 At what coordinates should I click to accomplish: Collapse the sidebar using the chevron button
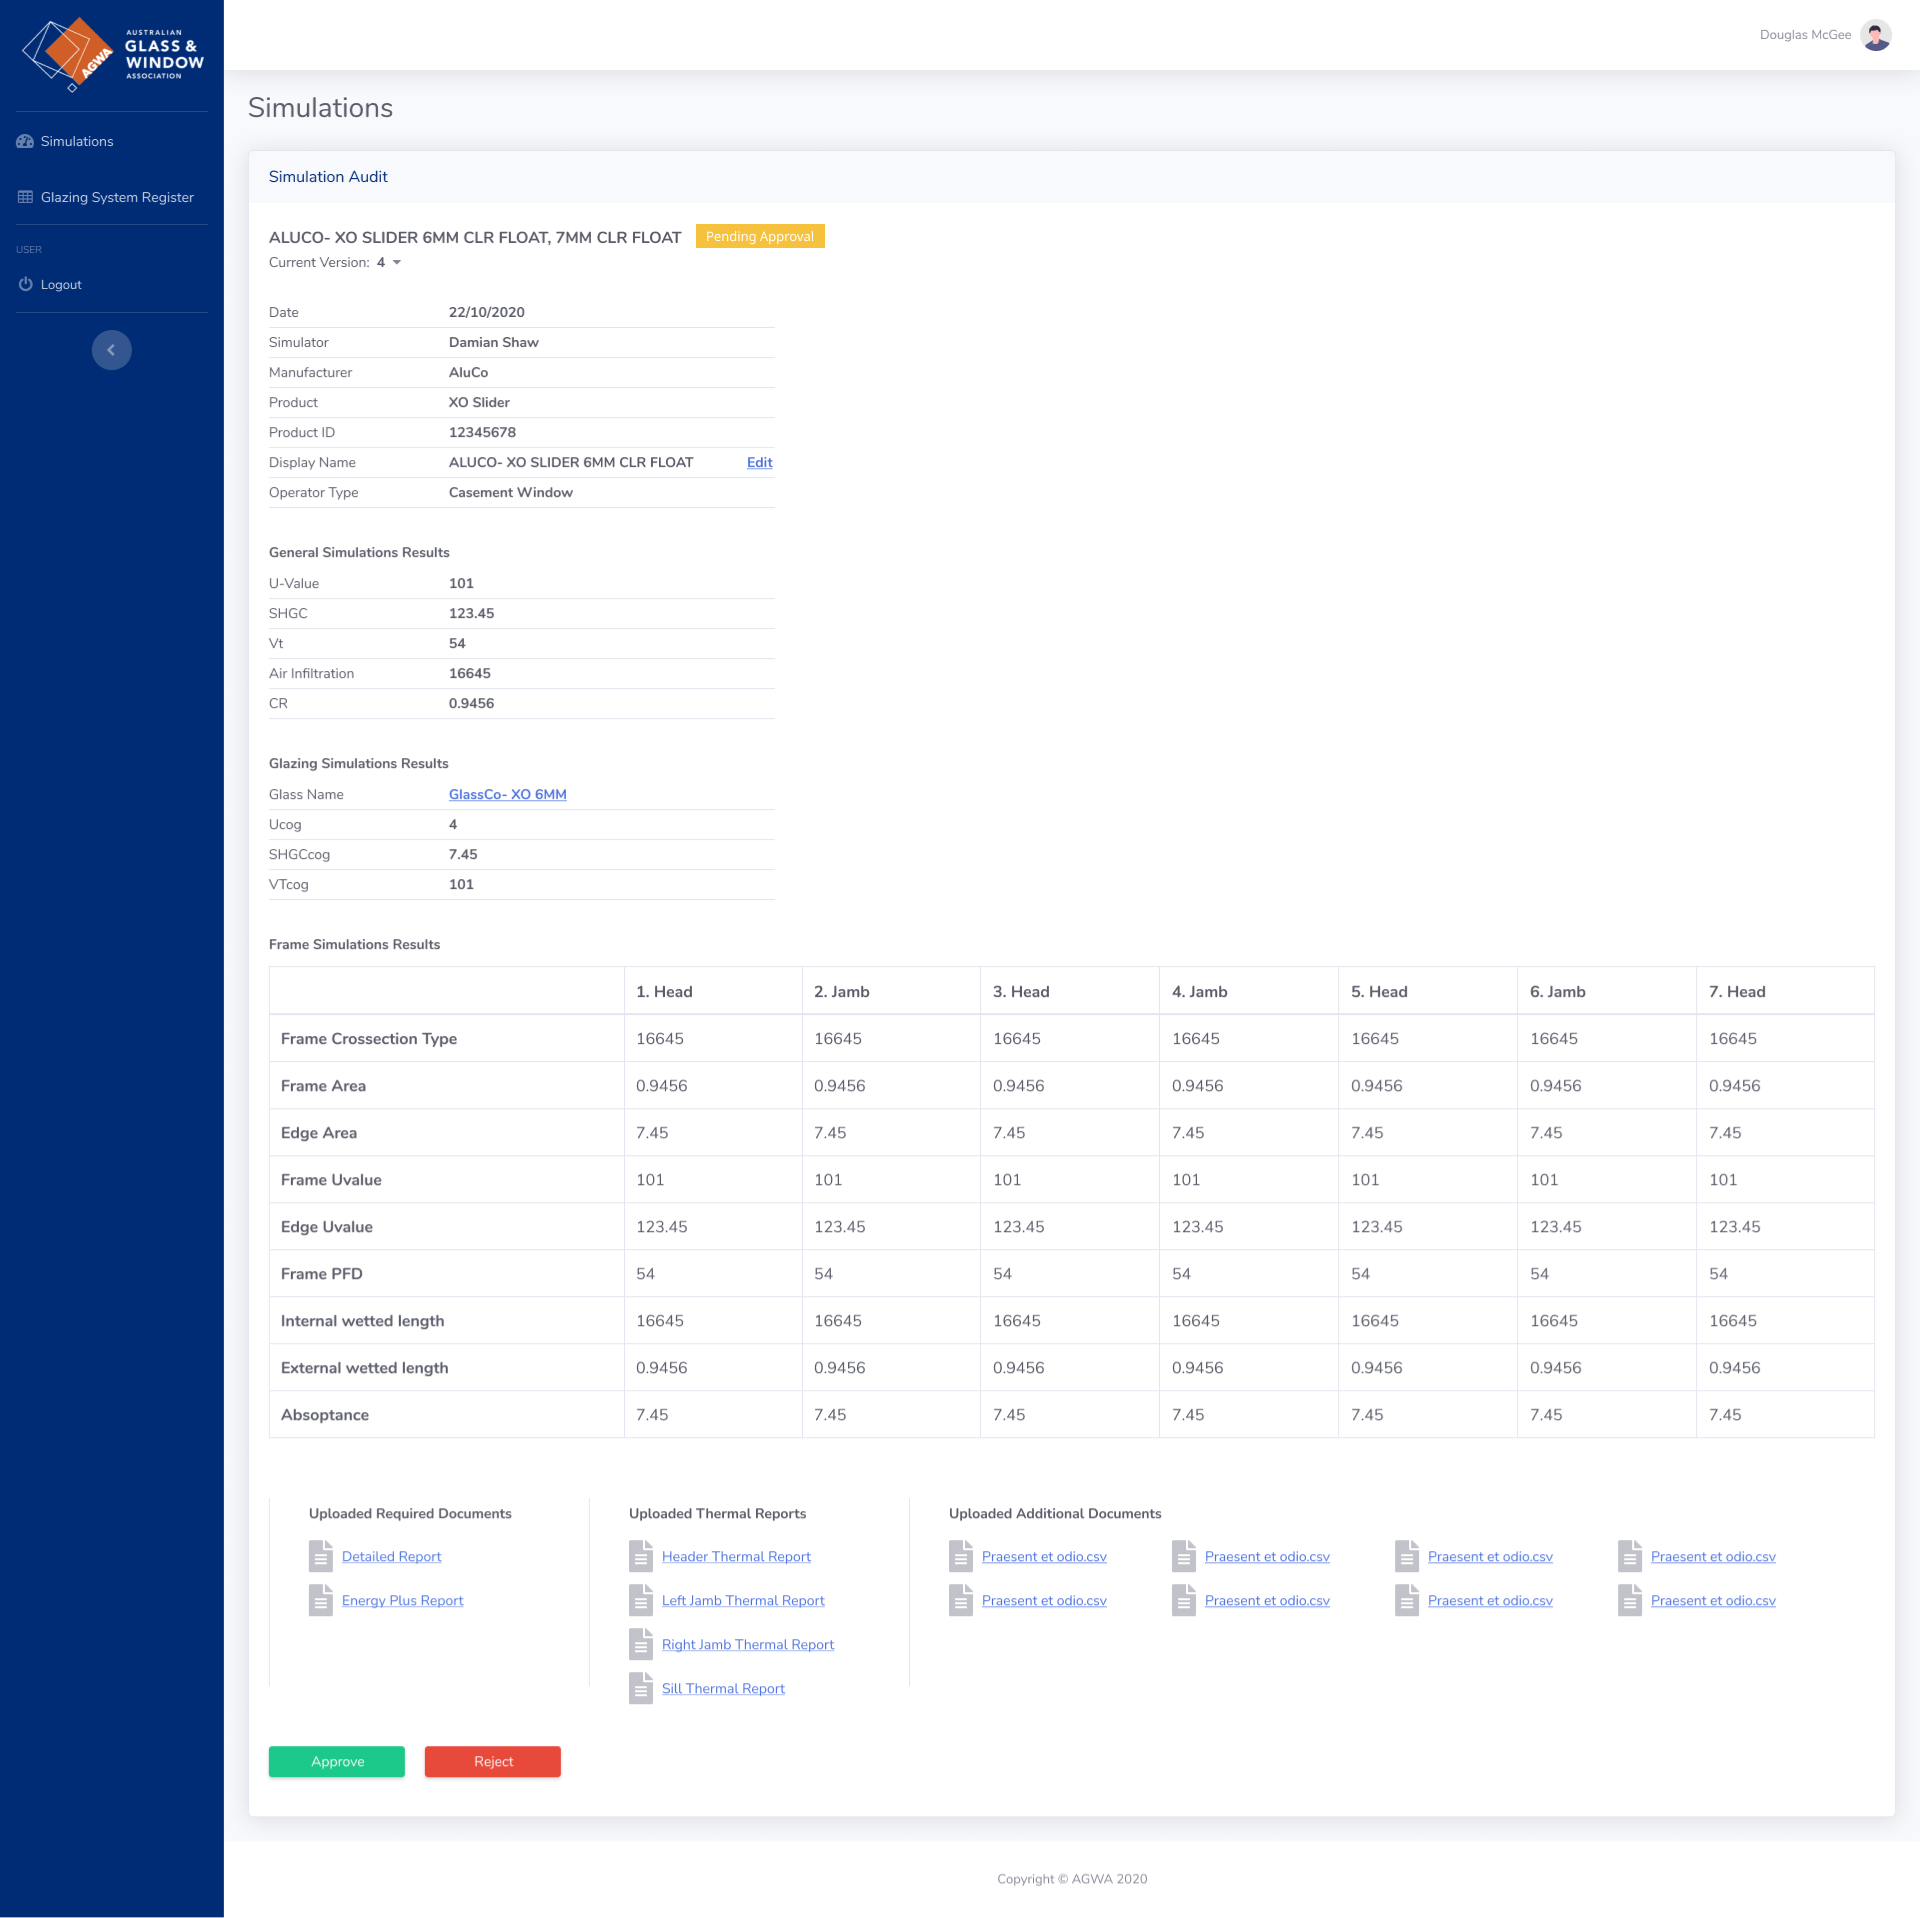[111, 350]
